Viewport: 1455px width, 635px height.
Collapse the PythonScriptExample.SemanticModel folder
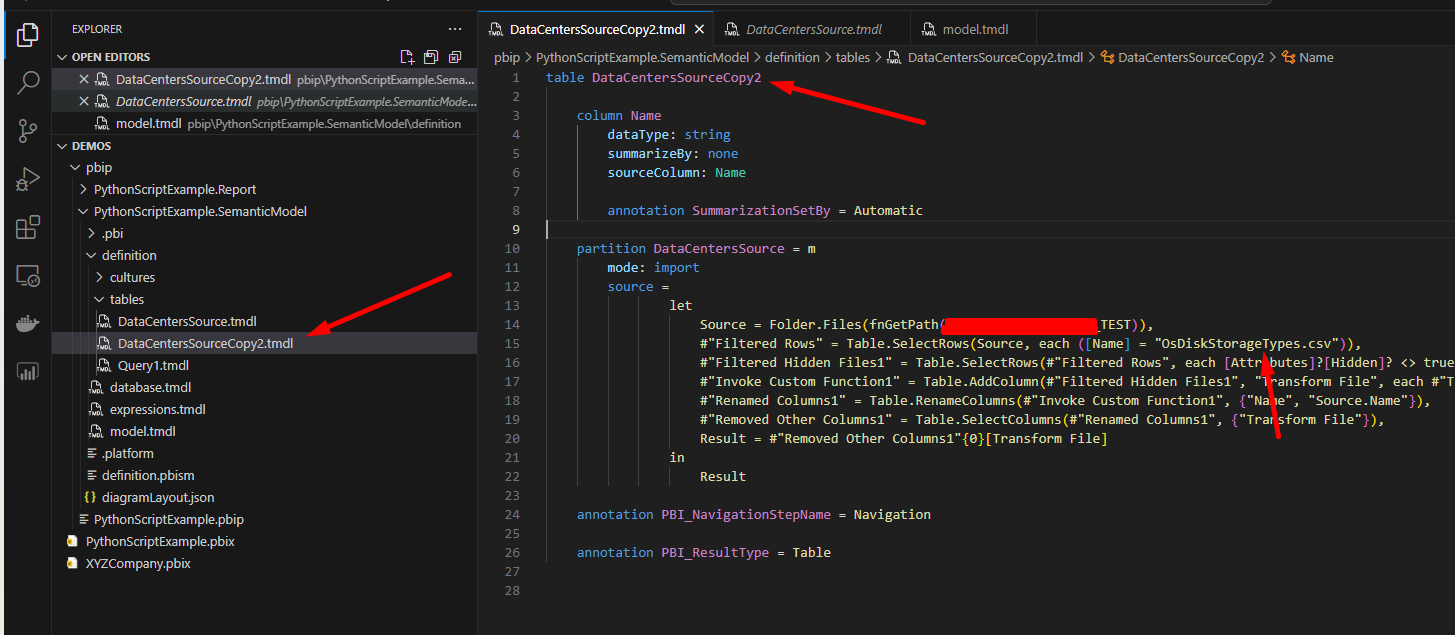[84, 212]
